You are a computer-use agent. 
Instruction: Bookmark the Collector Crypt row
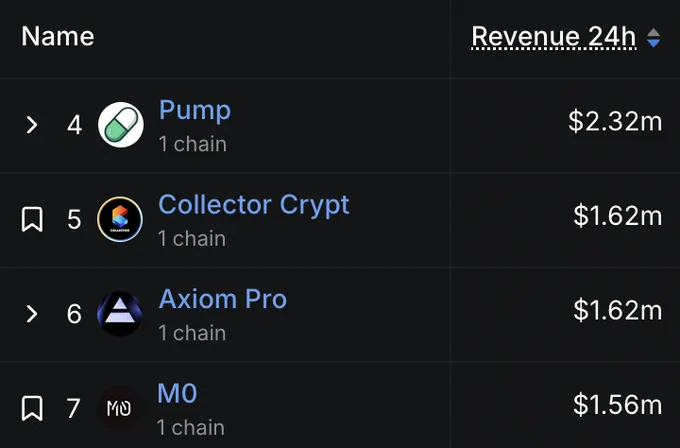(32, 219)
